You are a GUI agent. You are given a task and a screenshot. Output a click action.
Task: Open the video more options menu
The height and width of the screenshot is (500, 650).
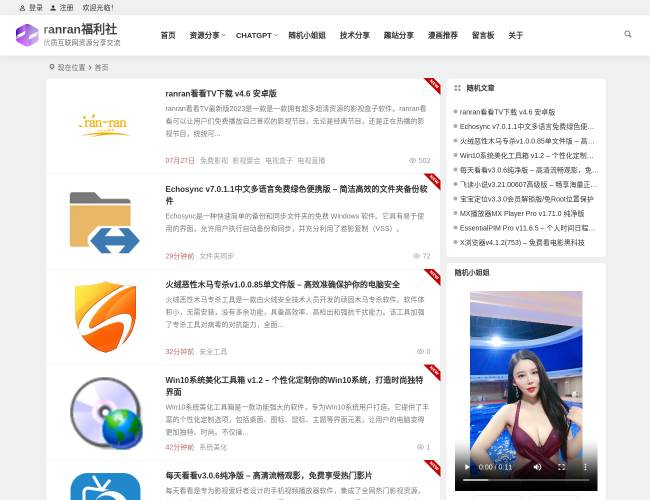pos(585,467)
